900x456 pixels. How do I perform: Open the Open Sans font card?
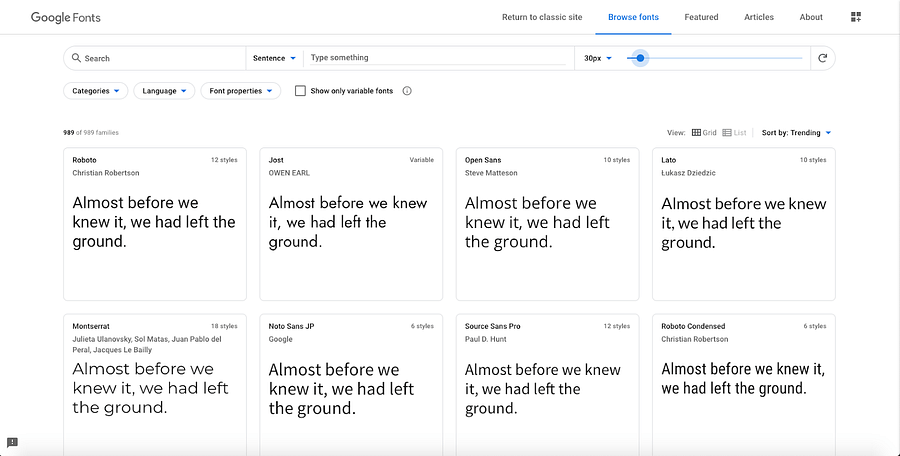pos(548,224)
